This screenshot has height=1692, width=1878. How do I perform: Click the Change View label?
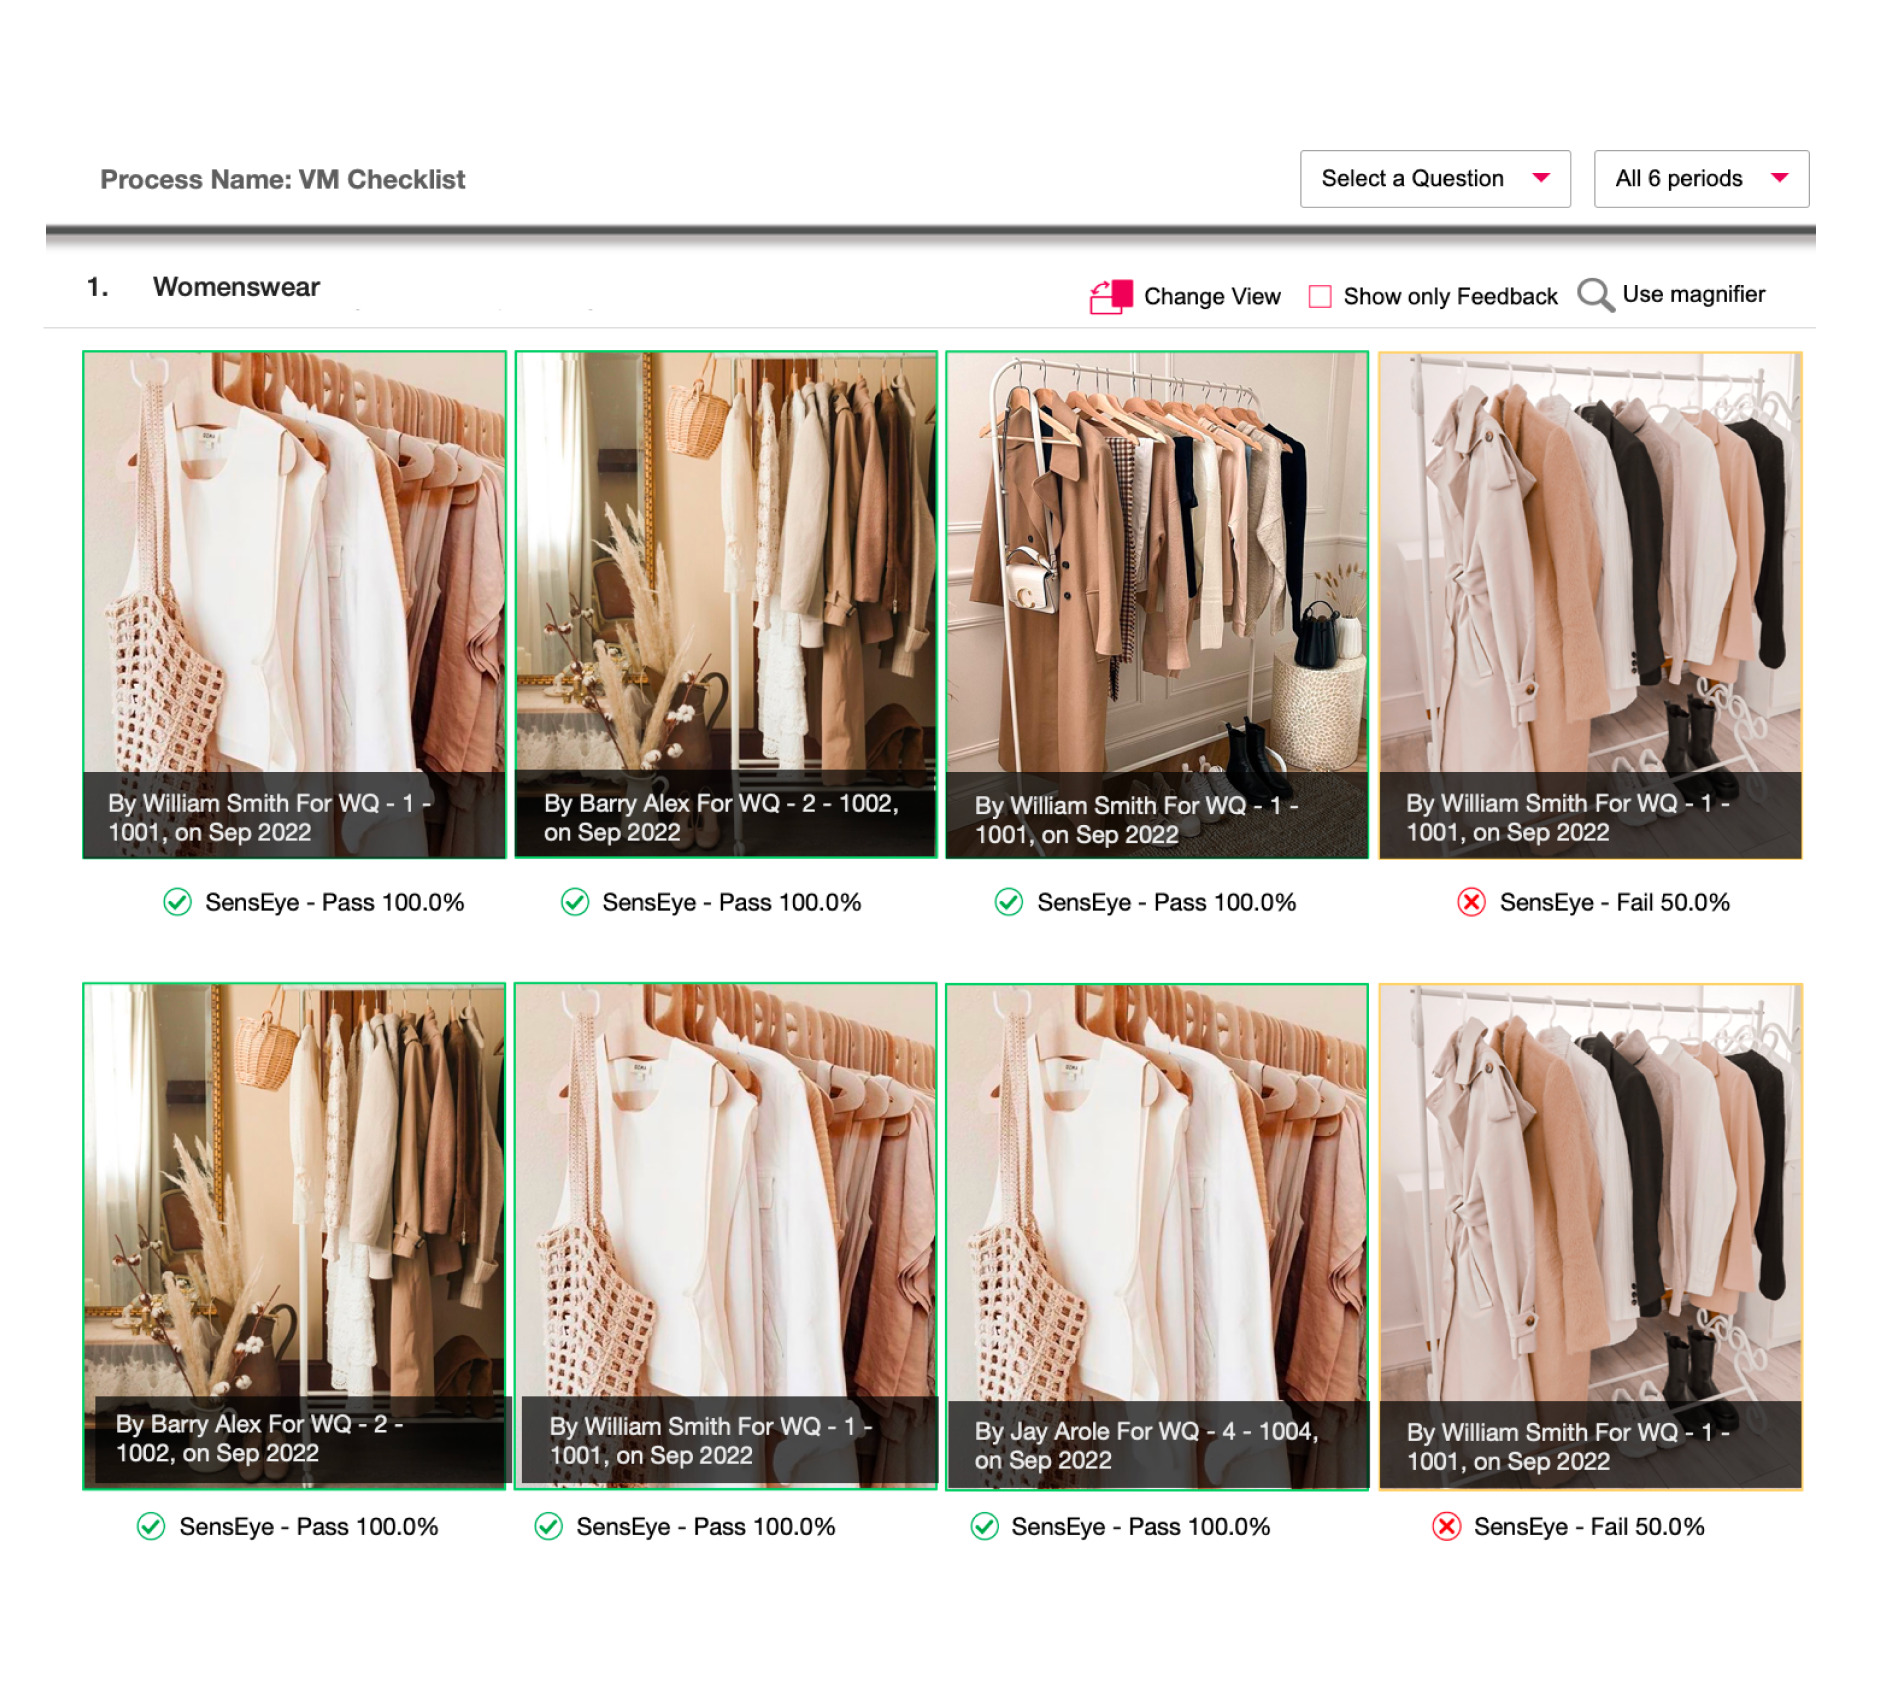coord(1211,296)
